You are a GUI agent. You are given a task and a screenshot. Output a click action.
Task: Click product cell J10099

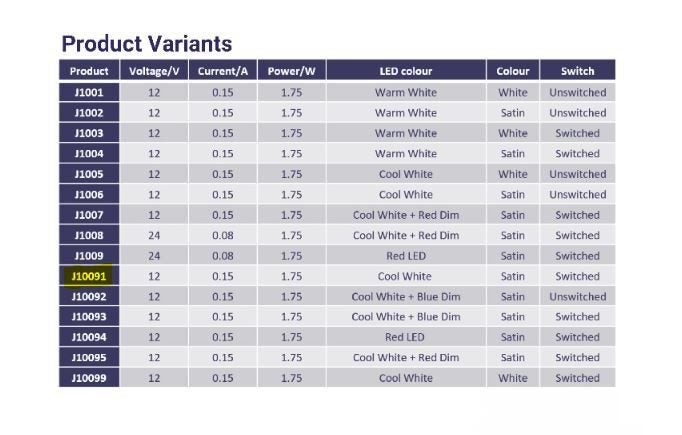[89, 378]
